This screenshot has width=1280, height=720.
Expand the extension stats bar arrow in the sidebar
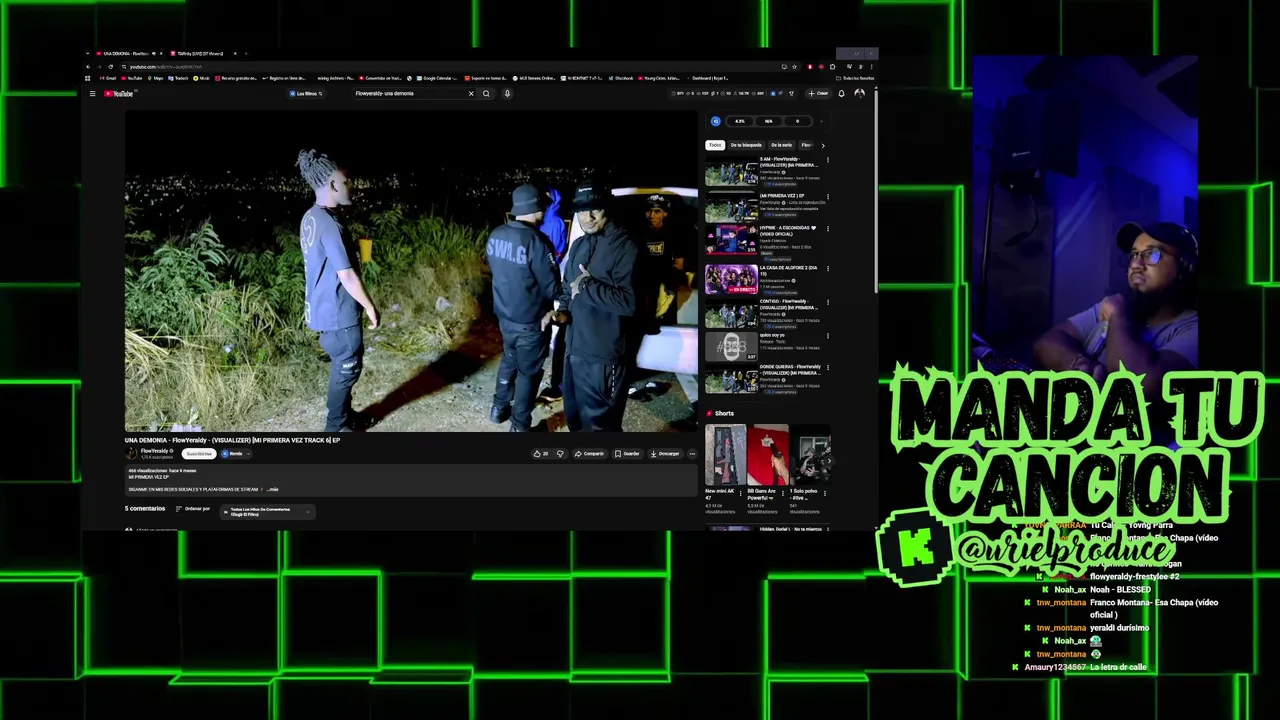point(821,121)
